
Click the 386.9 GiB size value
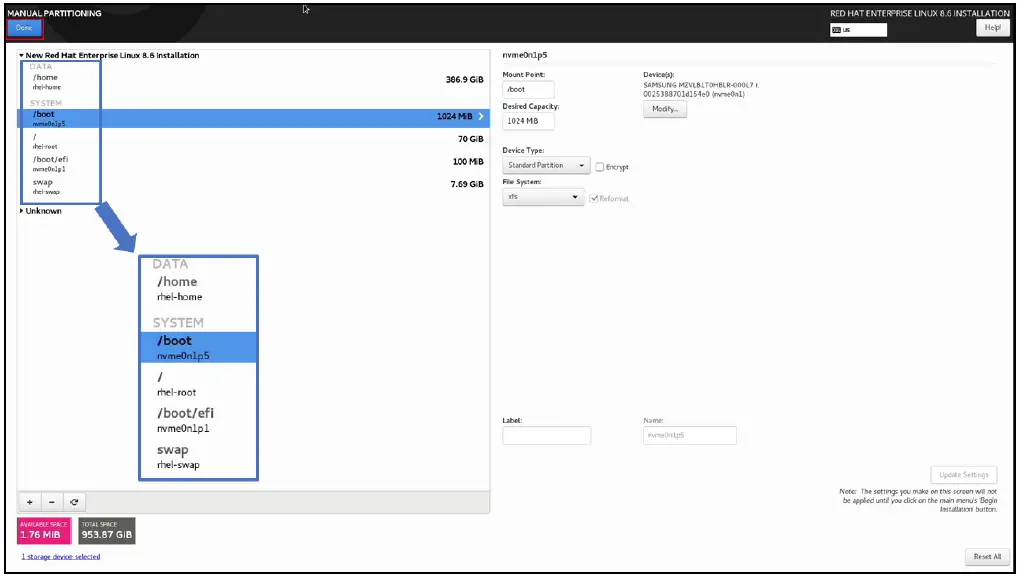click(464, 79)
